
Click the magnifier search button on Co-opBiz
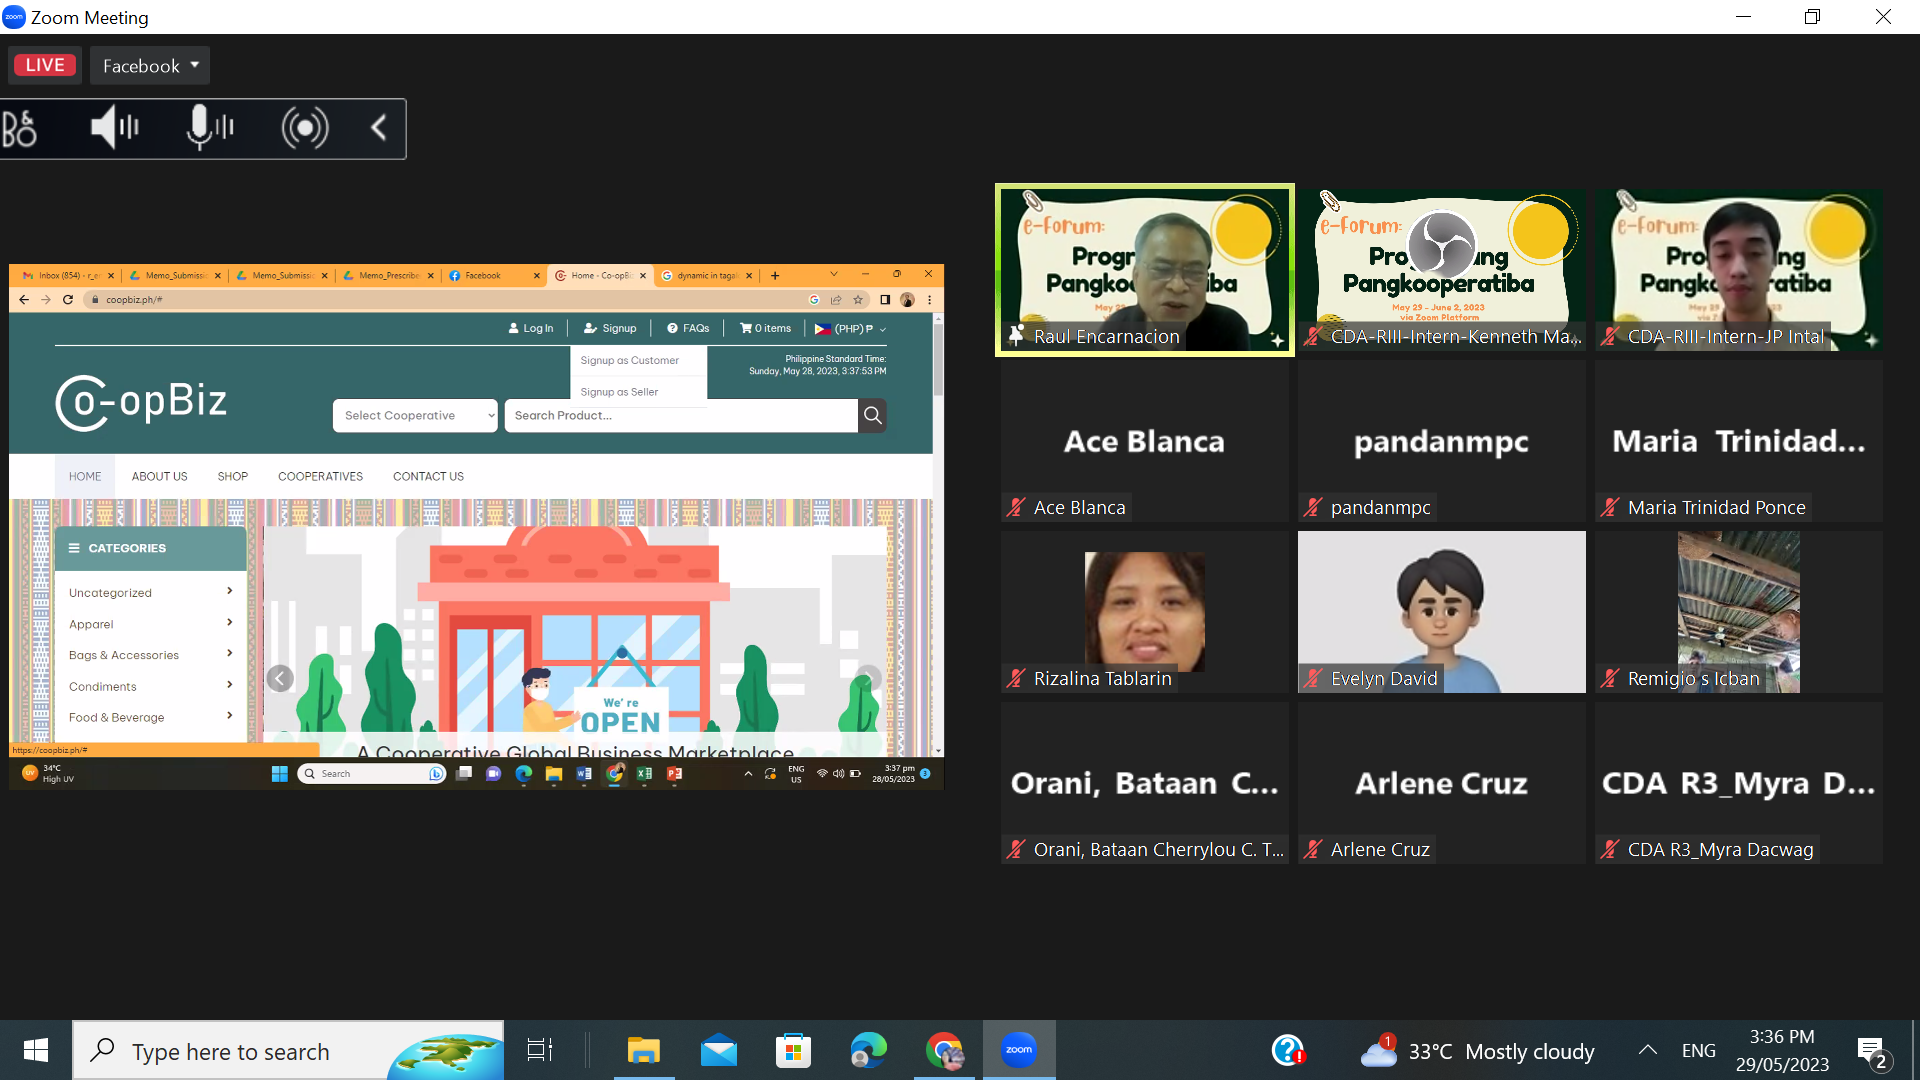tap(873, 416)
